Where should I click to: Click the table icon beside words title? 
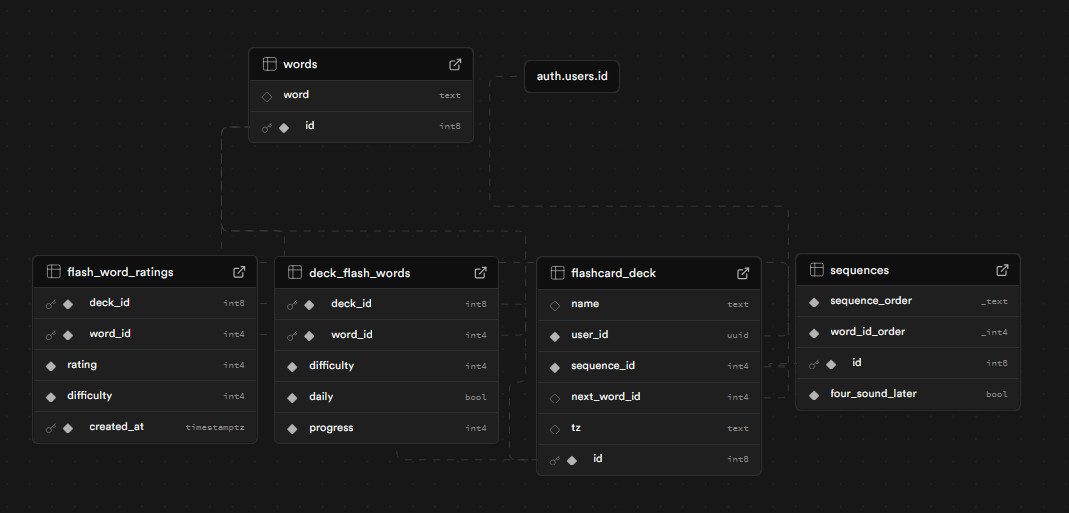point(269,64)
